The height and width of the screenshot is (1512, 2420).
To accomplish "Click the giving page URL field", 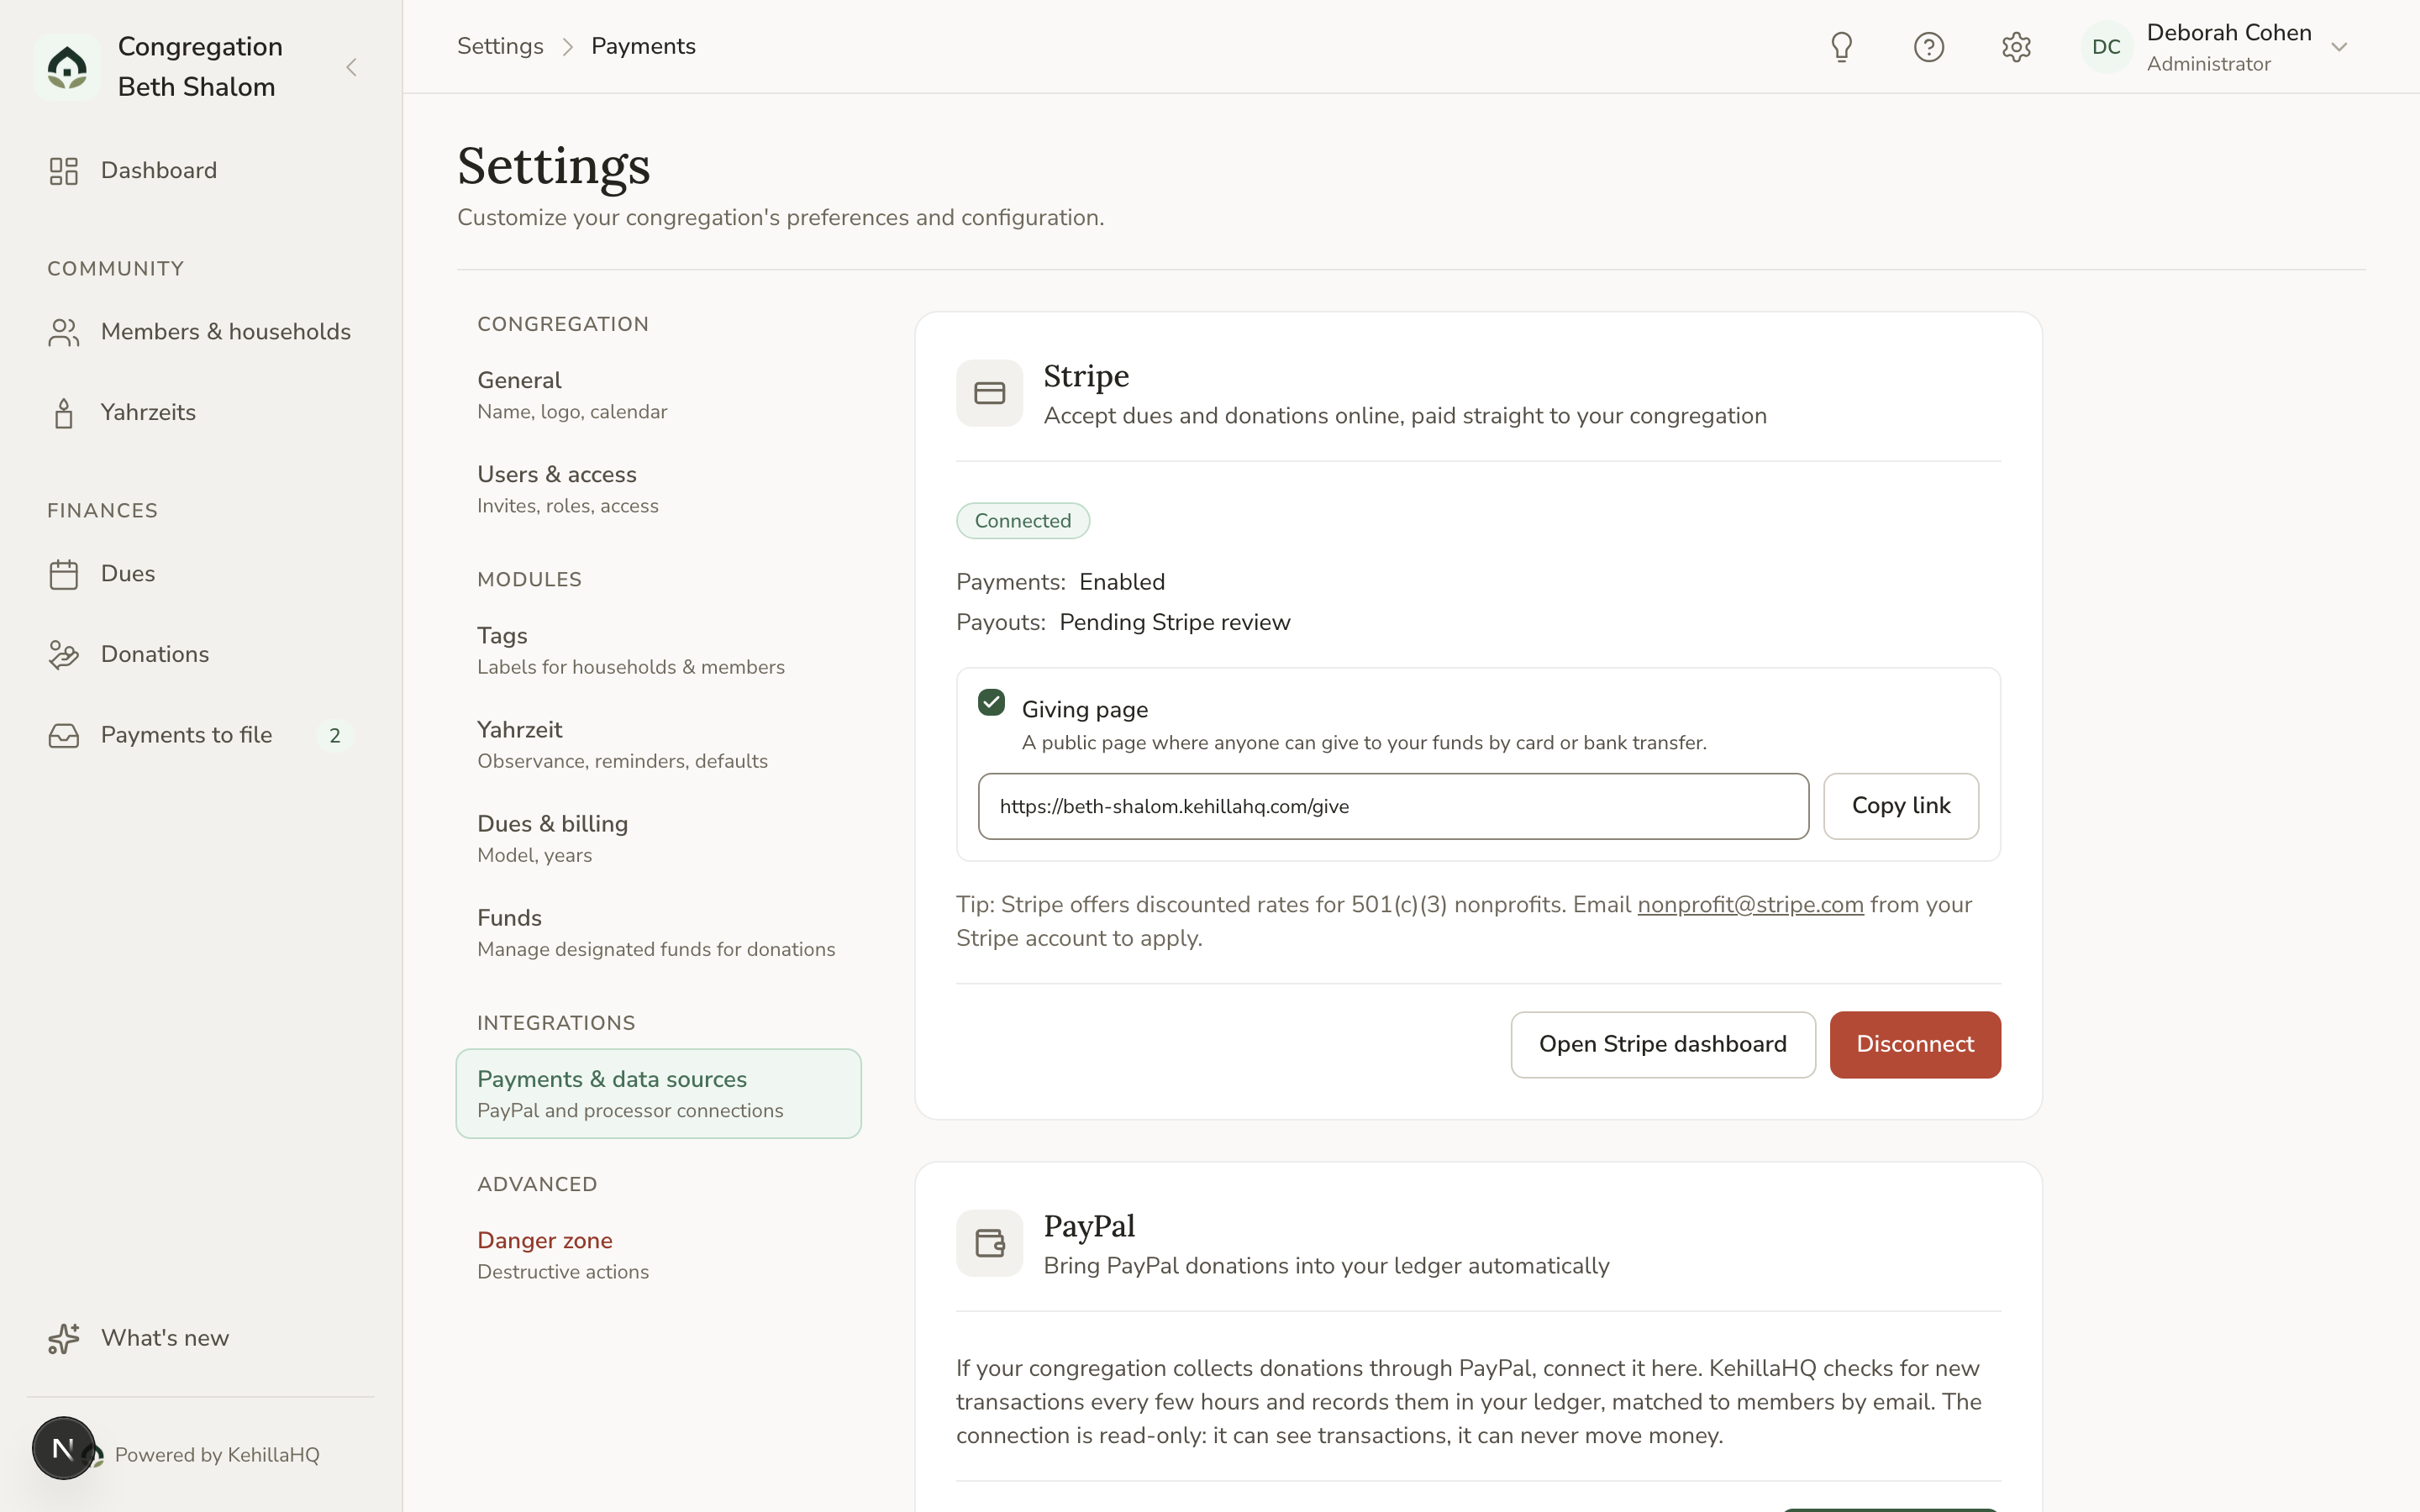I will 1393,806.
